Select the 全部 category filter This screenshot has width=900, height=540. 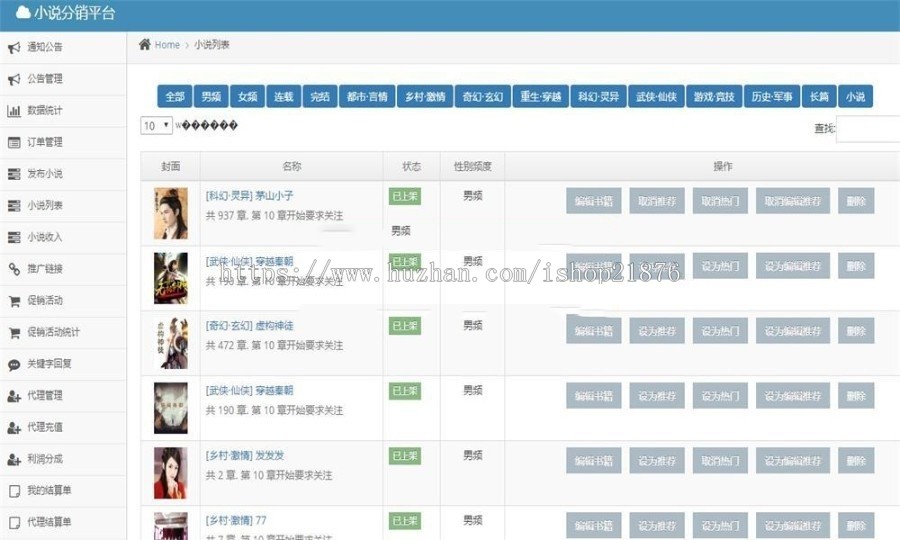(174, 96)
